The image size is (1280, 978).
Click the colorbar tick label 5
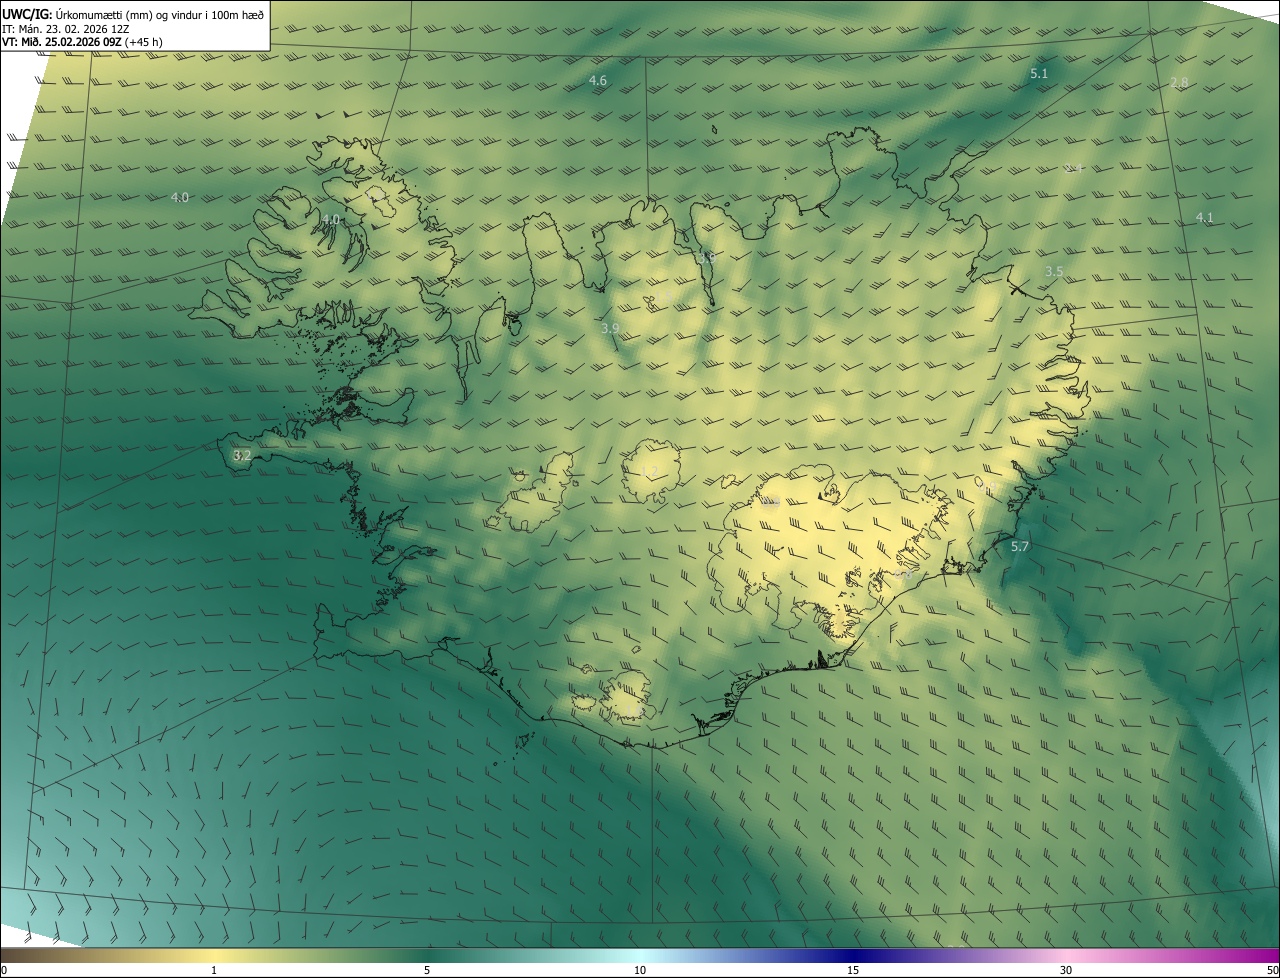click(x=427, y=970)
